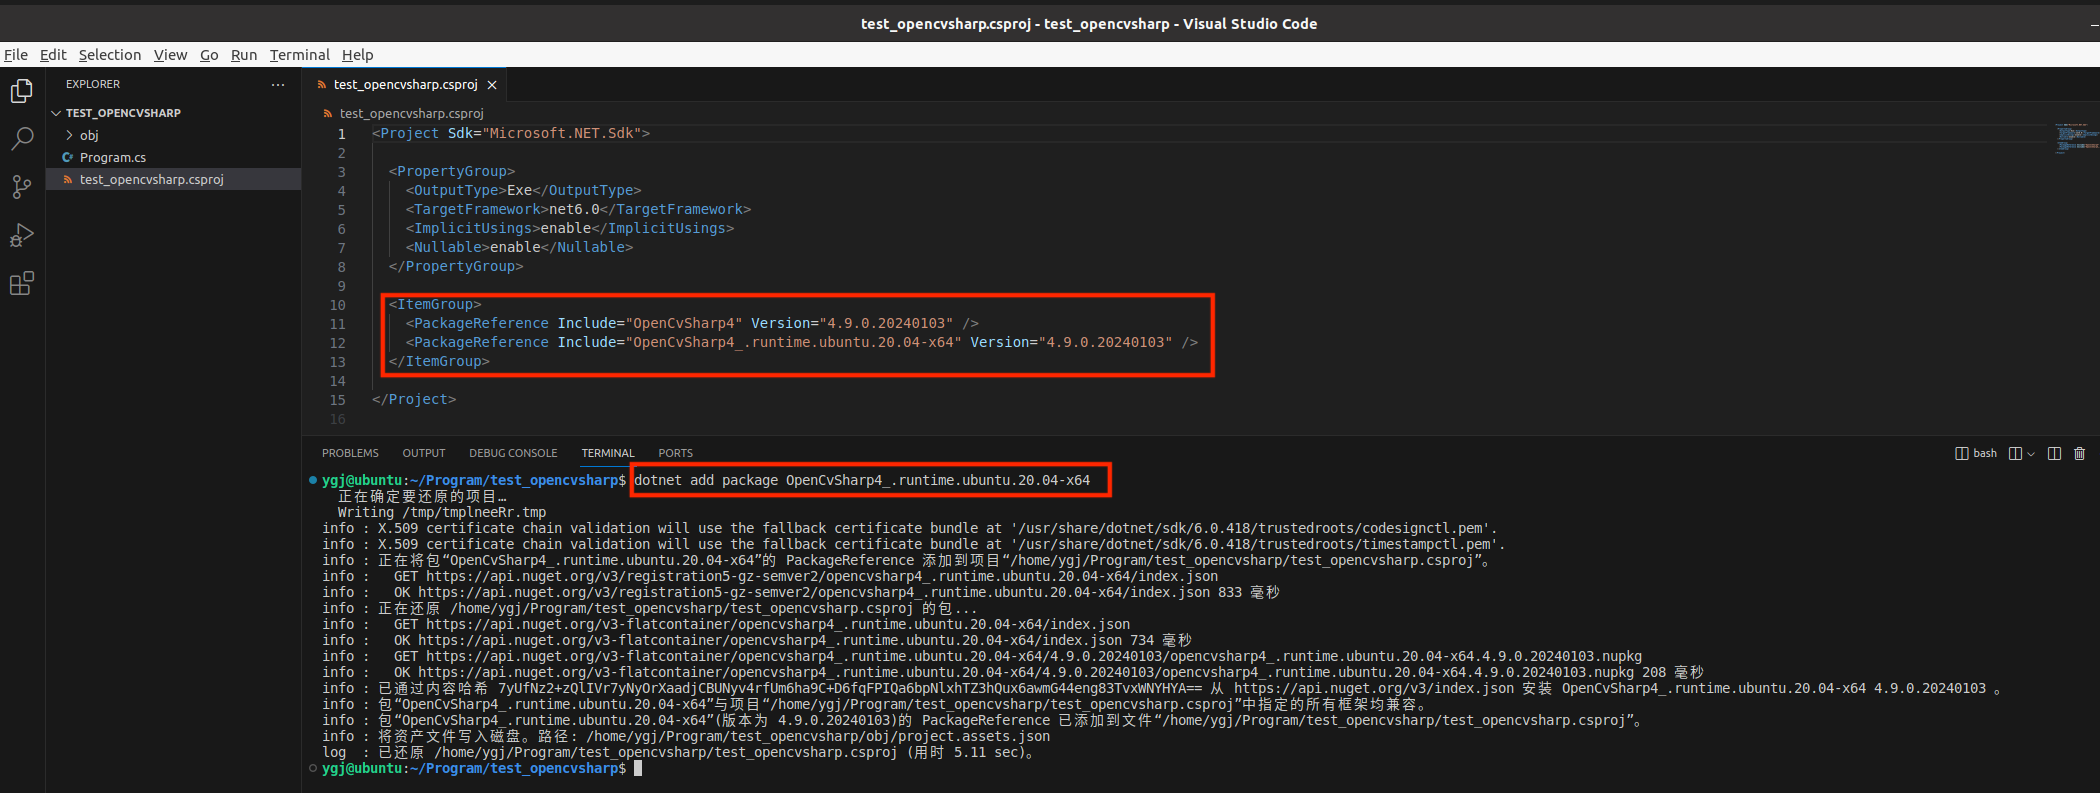The image size is (2100, 793).
Task: Open the Help menu
Action: click(357, 55)
